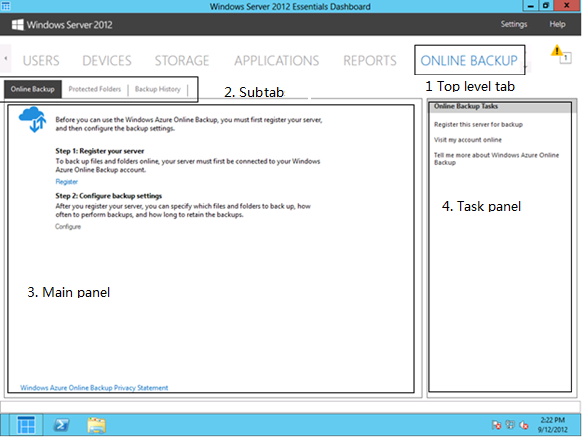Click the muted speaker tray icon
This screenshot has height=437, width=582.
(524, 425)
